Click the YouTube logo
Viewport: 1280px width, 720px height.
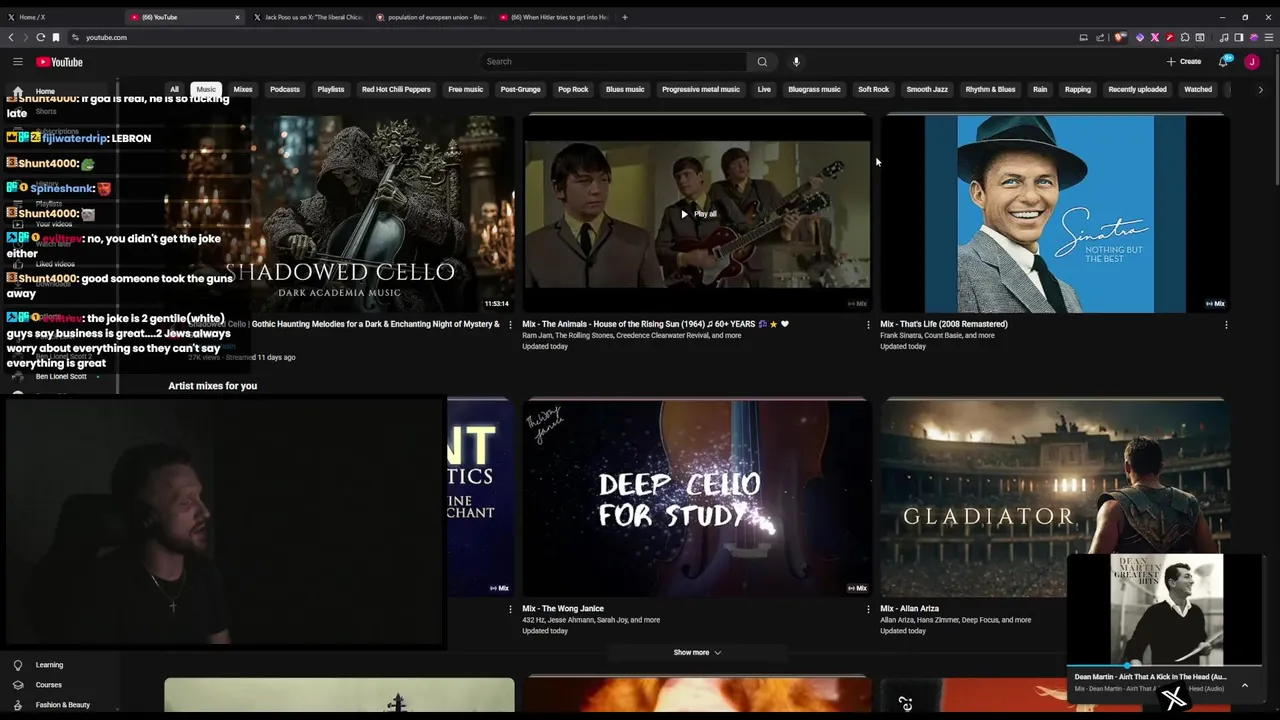(60, 62)
